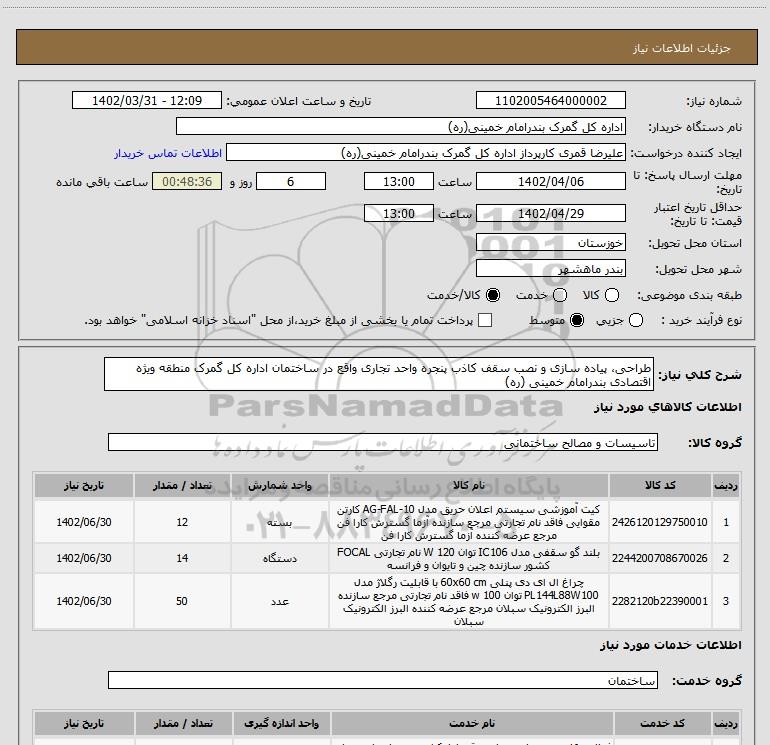The height and width of the screenshot is (745, 770).
Task: Click the deadline hour field beside 1402/04/06
Action: point(399,181)
